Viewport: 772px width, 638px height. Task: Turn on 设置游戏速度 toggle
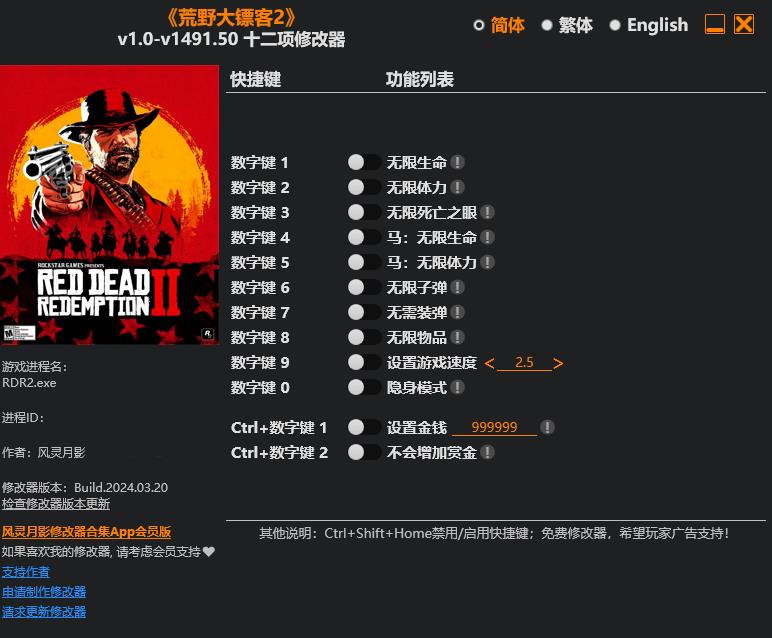coord(364,362)
